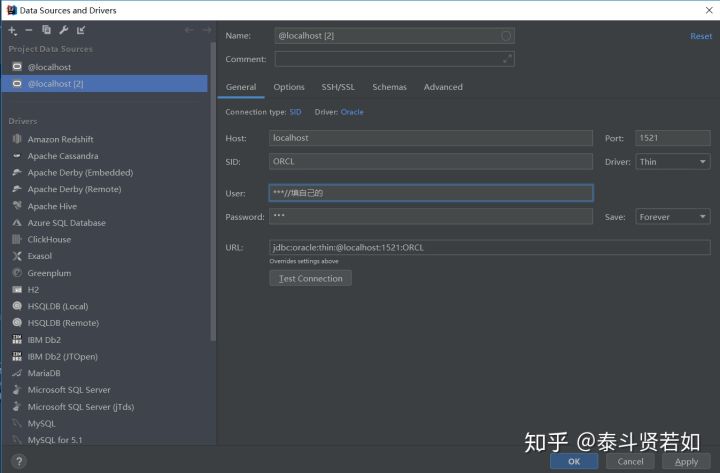720x473 pixels.
Task: Click the Name input field
Action: [x=394, y=36]
